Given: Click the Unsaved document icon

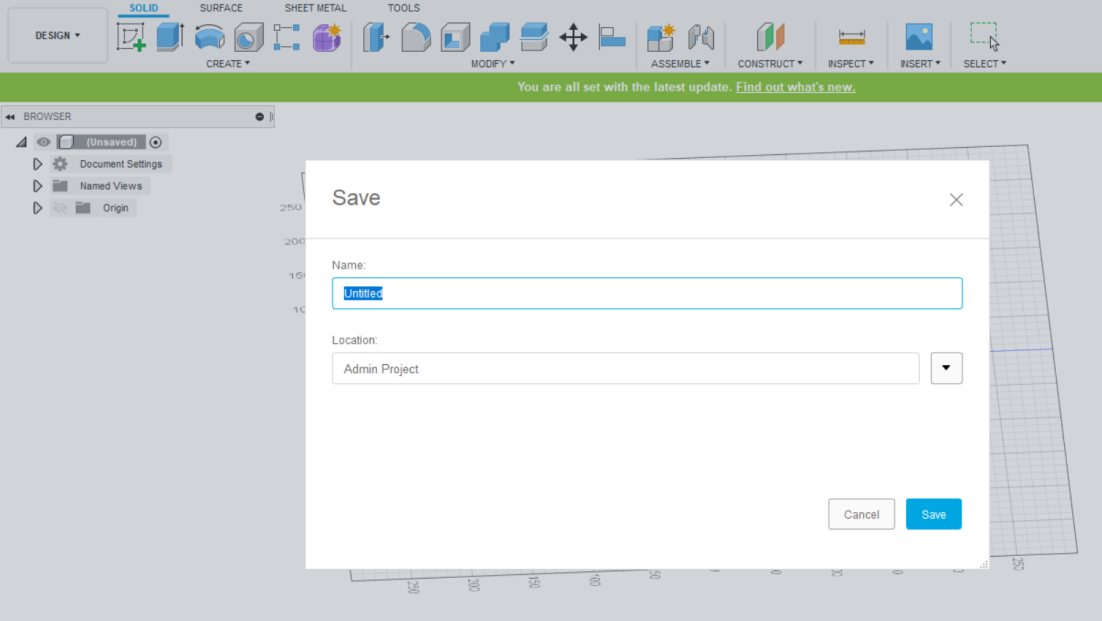Looking at the screenshot, I should point(66,142).
